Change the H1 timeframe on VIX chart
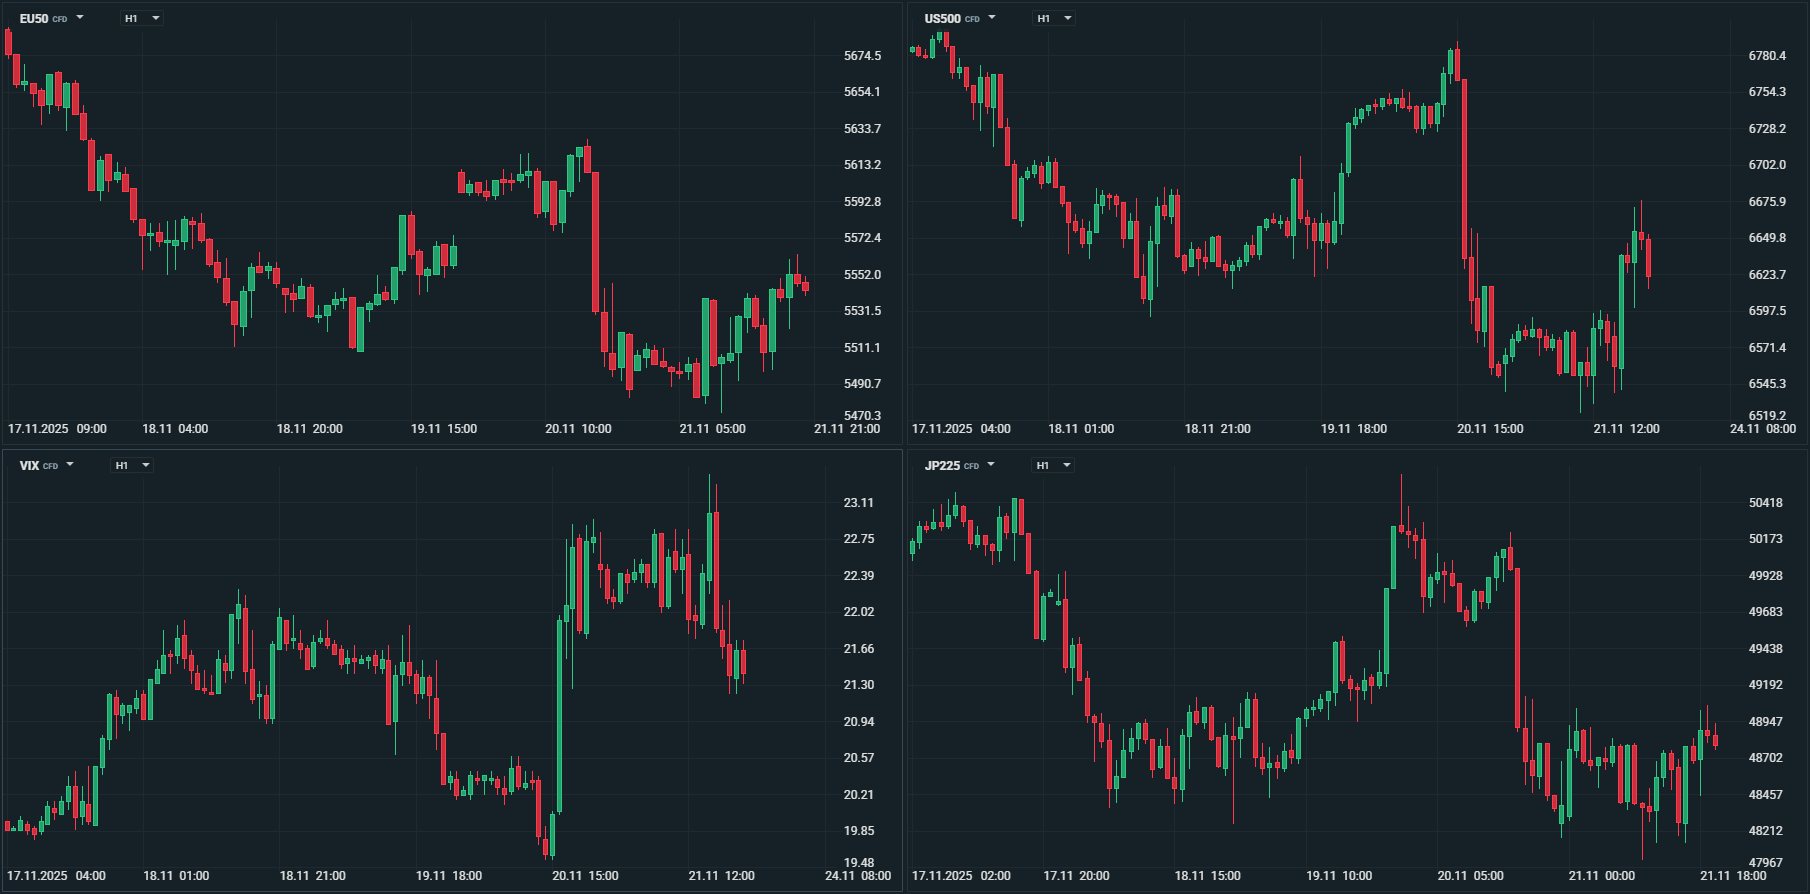Image resolution: width=1810 pixels, height=894 pixels. tap(132, 465)
